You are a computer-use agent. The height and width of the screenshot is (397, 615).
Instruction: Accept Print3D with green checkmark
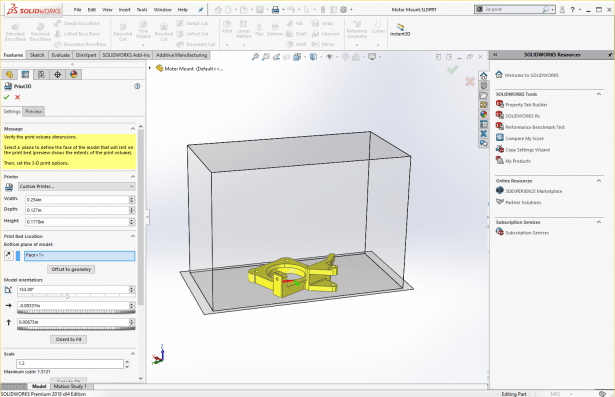pyautogui.click(x=6, y=97)
